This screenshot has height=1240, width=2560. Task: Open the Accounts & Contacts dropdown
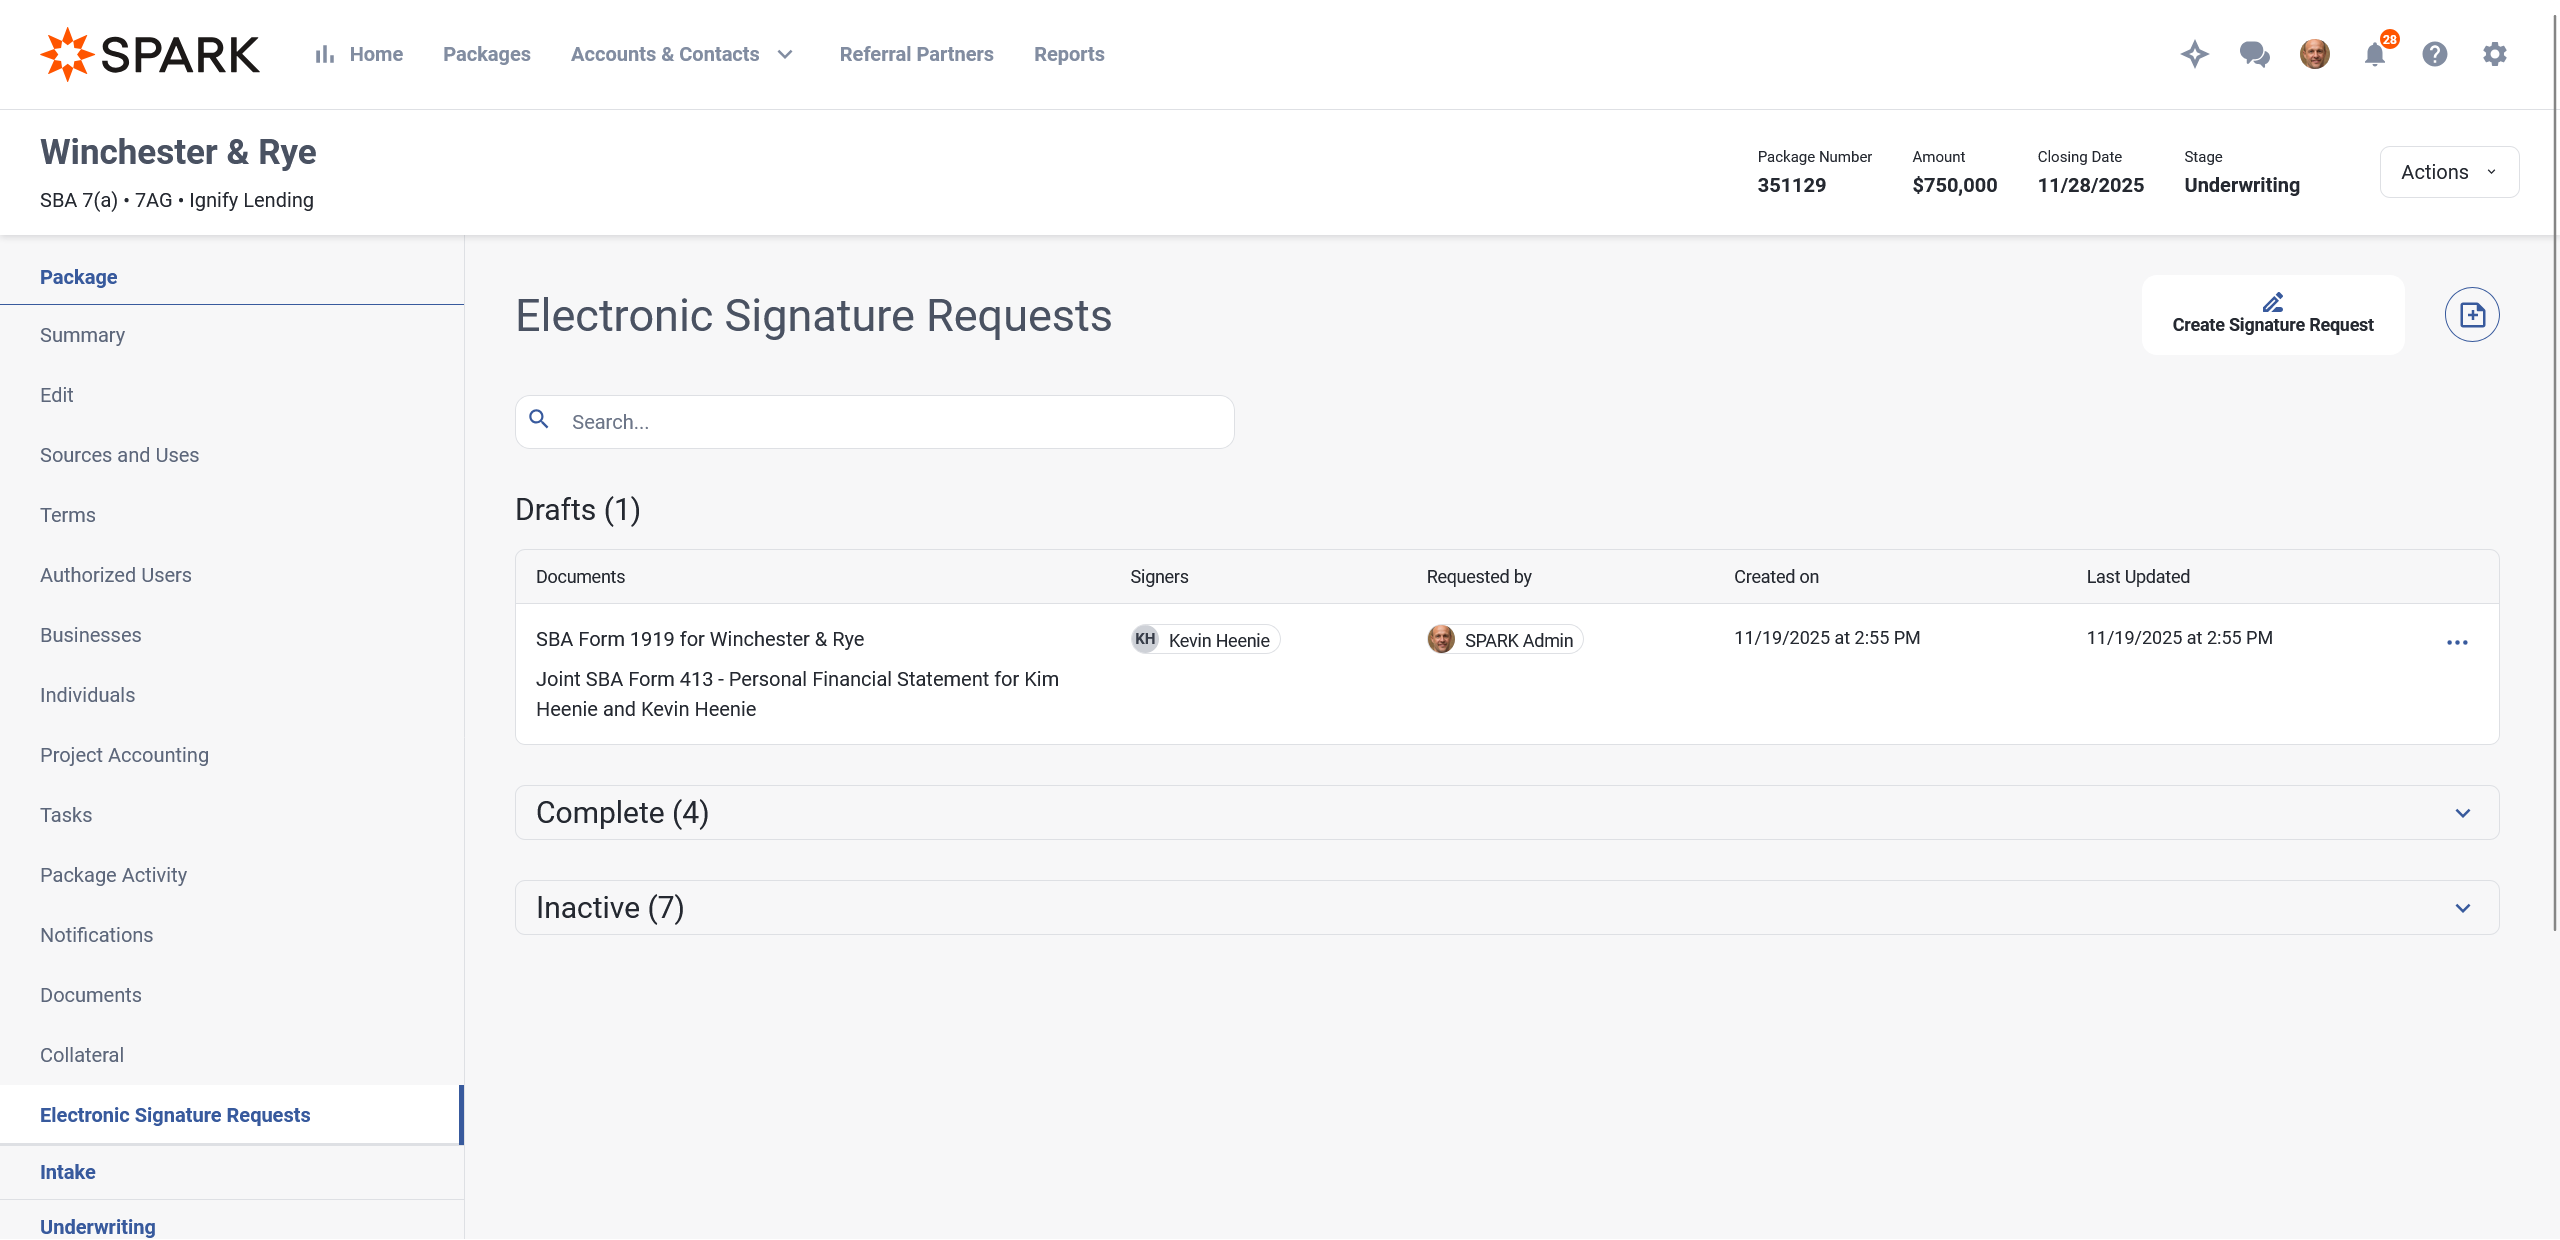(x=683, y=54)
